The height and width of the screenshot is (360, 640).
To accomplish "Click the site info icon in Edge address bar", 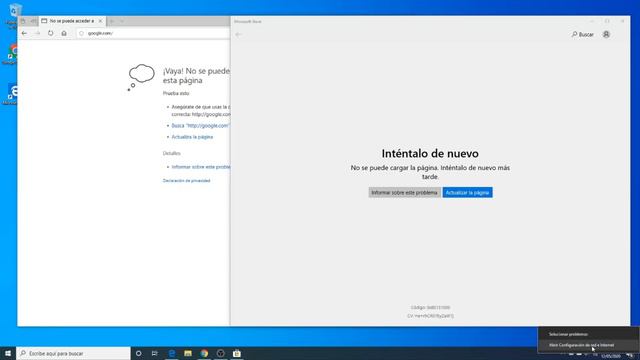I will point(81,33).
